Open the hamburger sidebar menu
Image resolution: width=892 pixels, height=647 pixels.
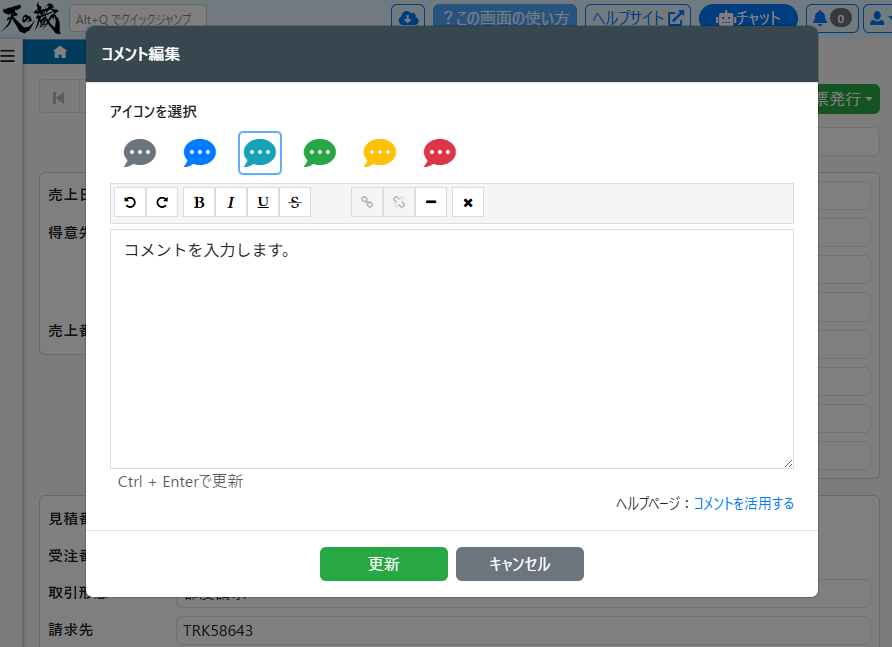8,56
